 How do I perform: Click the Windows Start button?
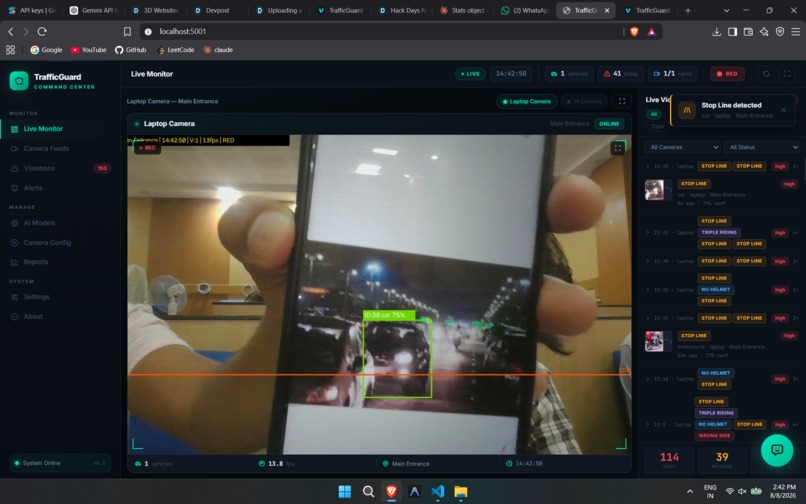tap(345, 491)
